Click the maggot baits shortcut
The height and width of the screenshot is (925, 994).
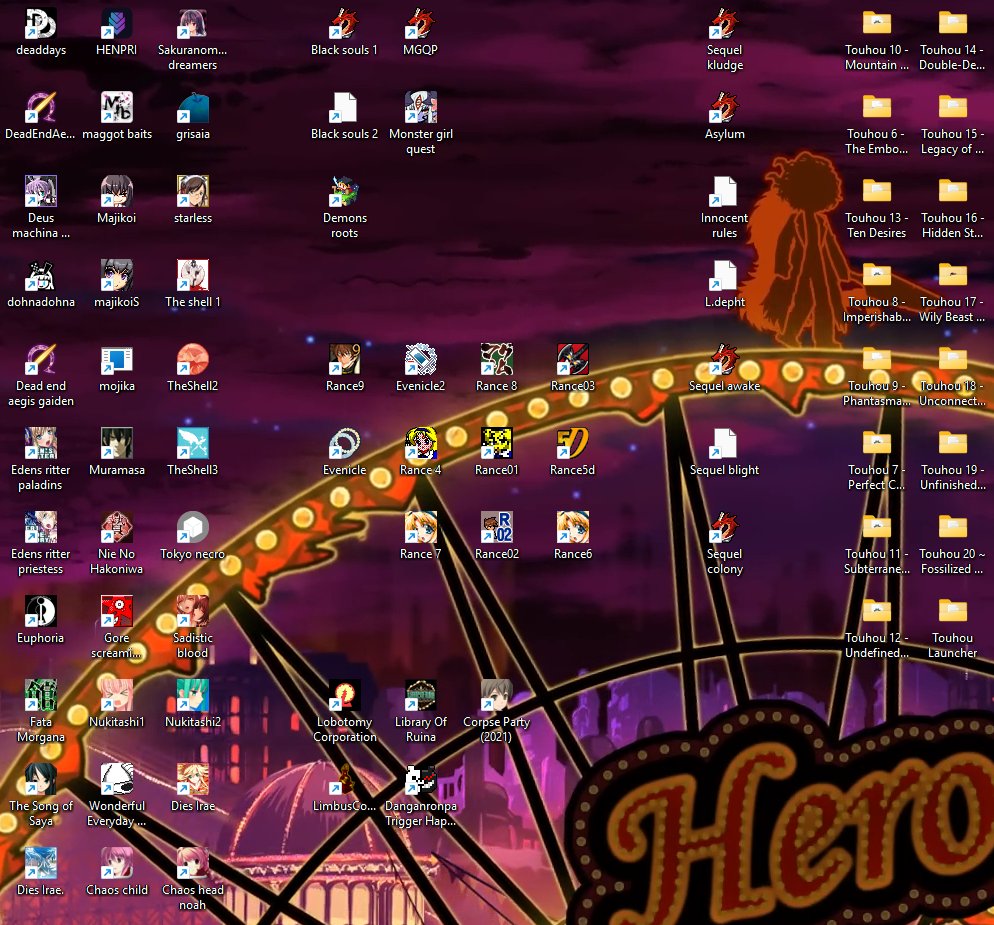117,108
